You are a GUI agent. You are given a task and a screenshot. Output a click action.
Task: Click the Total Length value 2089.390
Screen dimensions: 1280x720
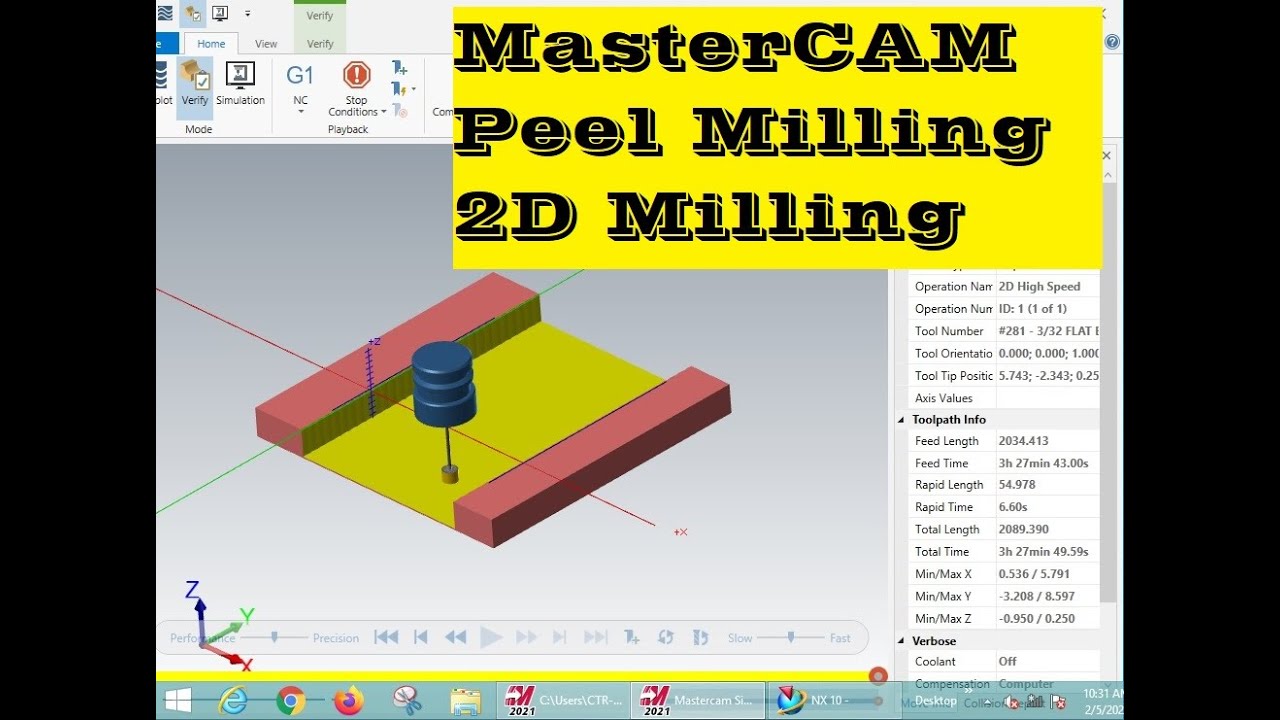pos(1024,530)
